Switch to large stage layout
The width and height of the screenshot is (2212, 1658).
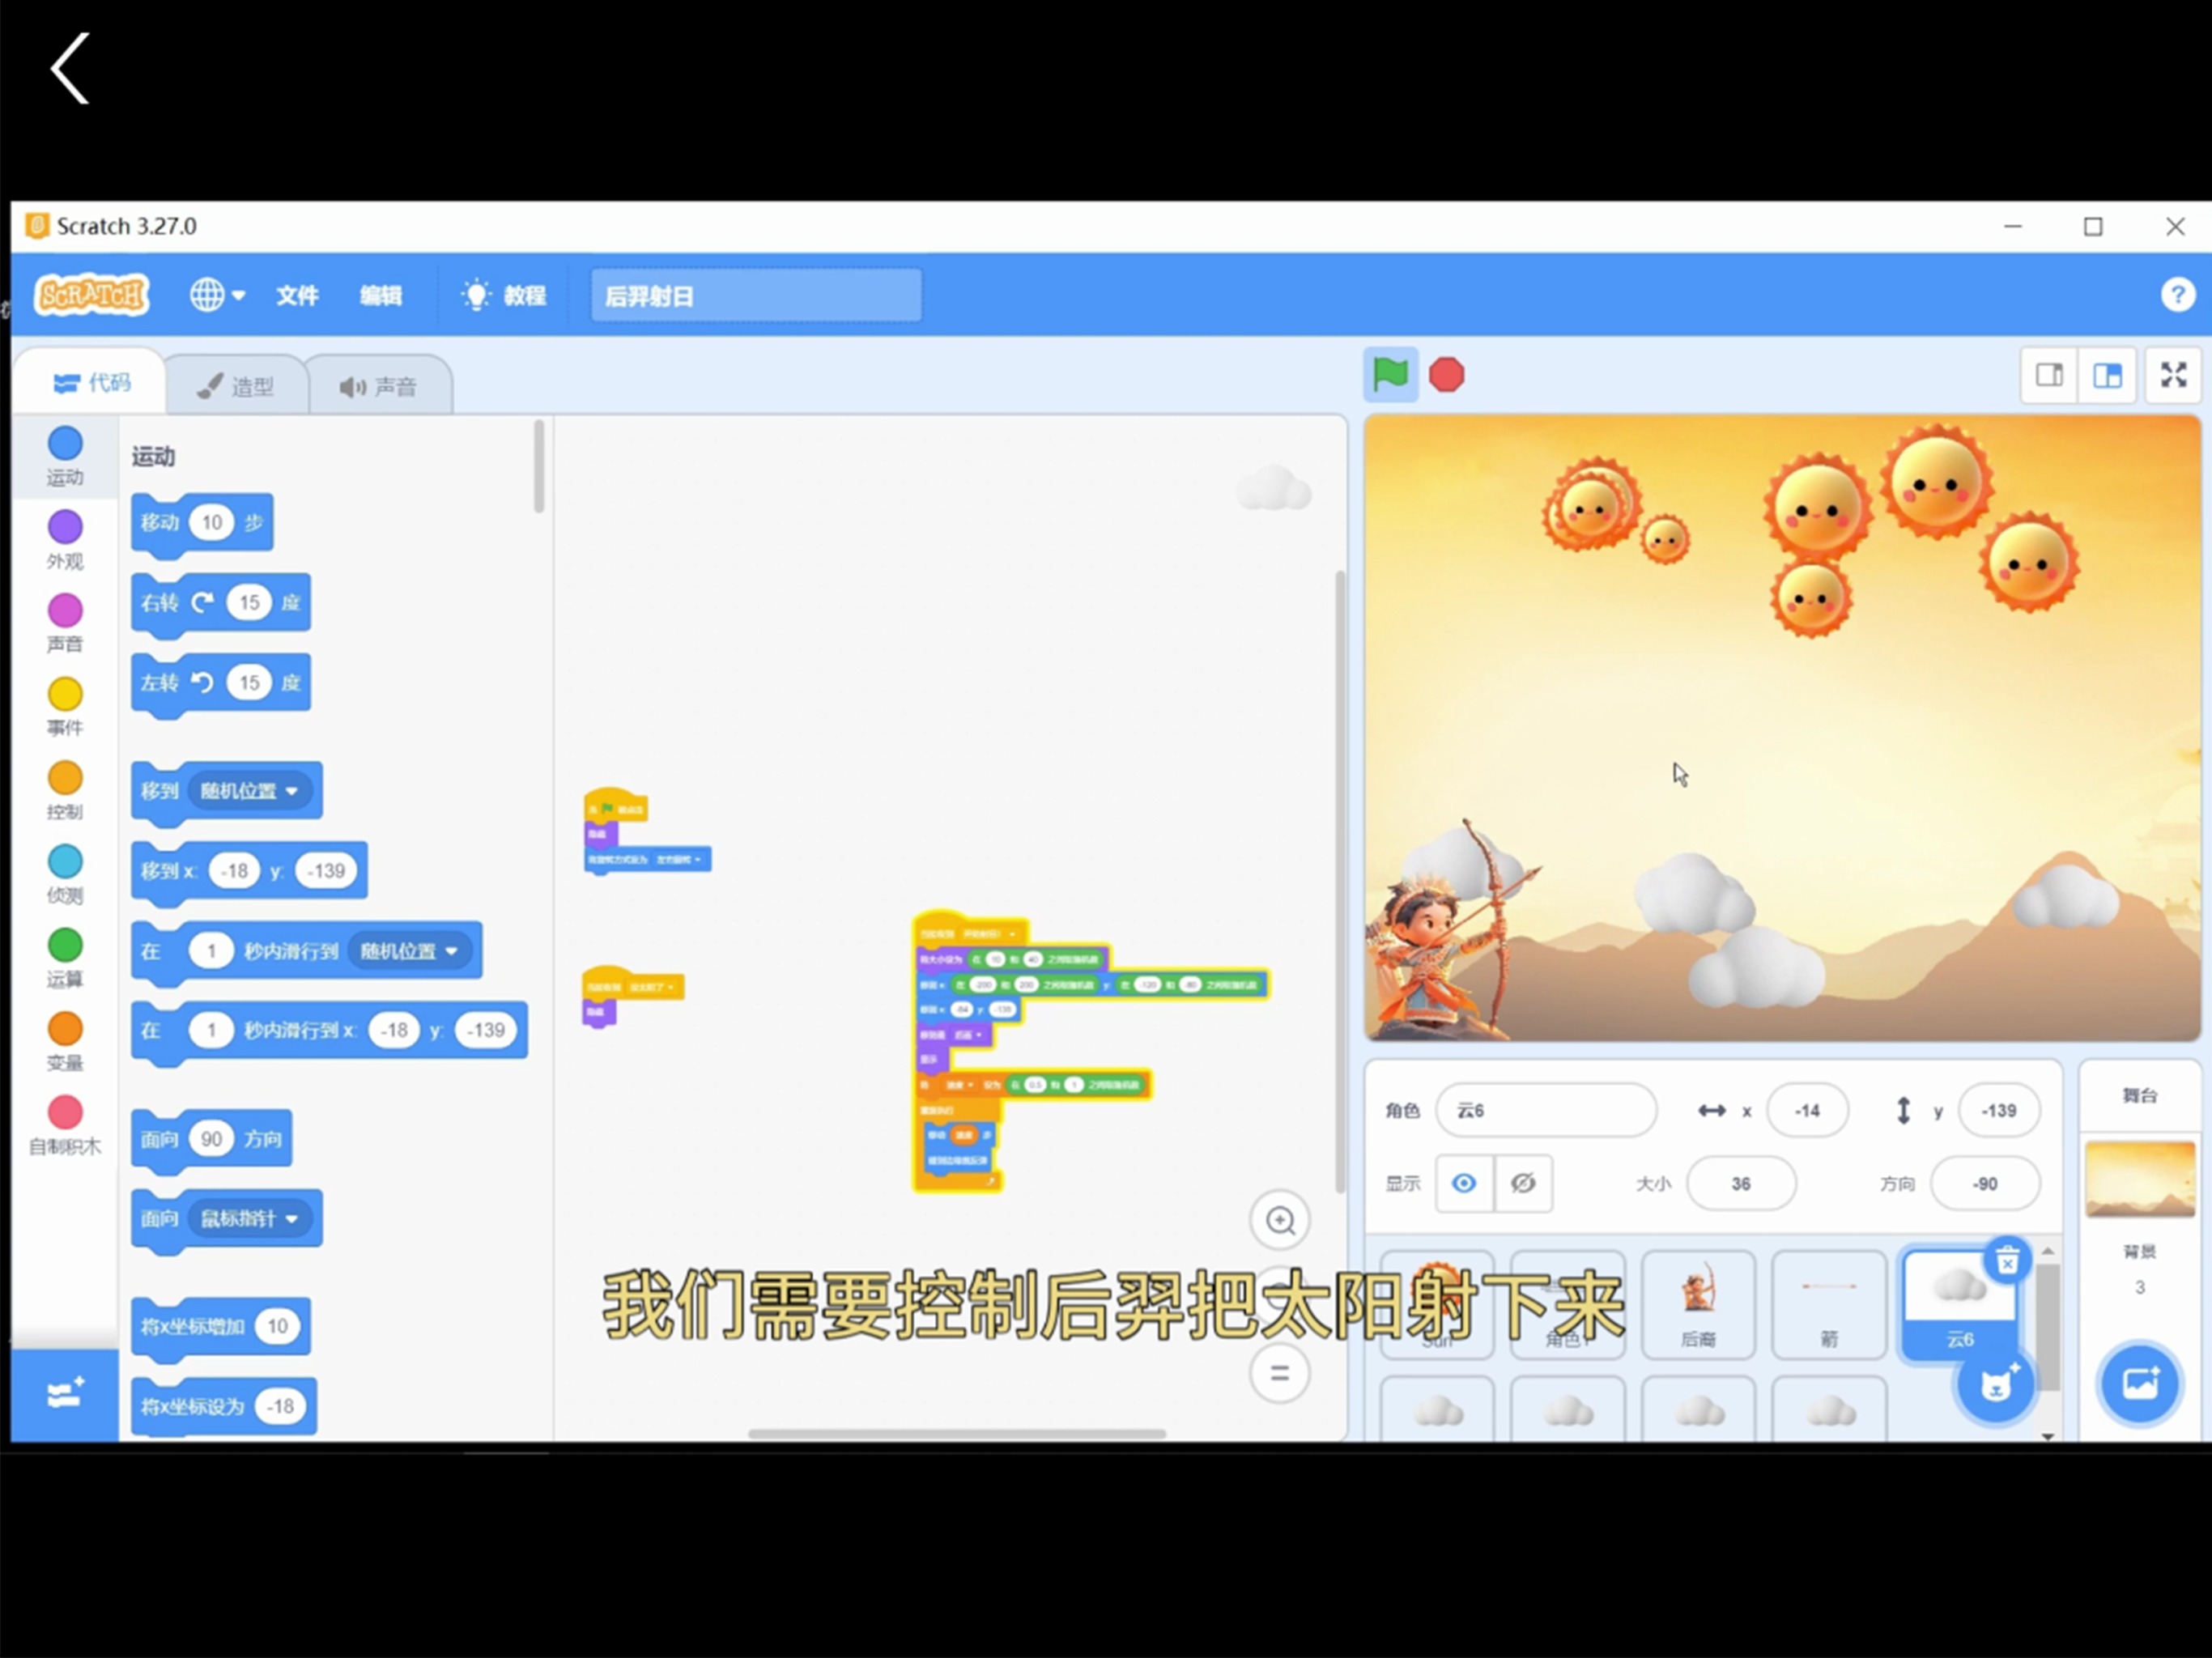[2108, 375]
